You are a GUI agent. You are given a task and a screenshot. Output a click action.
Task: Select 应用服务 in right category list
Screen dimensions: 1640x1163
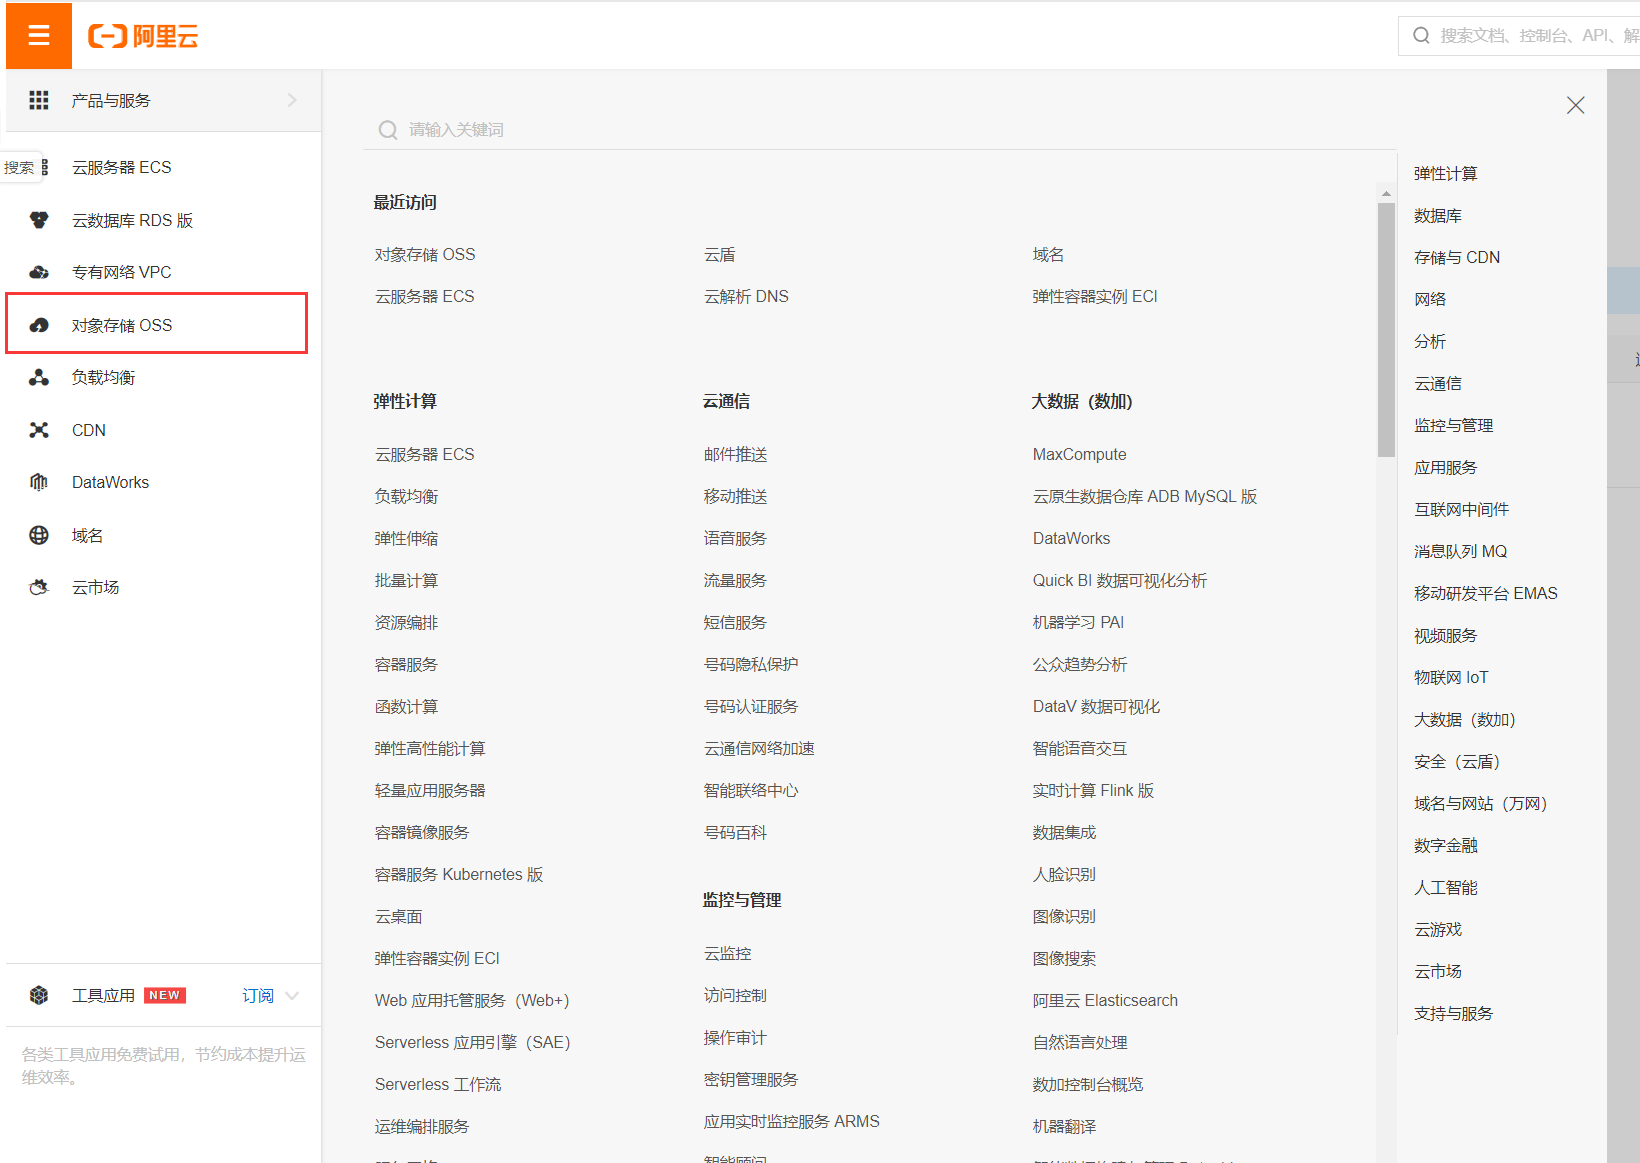tap(1445, 467)
